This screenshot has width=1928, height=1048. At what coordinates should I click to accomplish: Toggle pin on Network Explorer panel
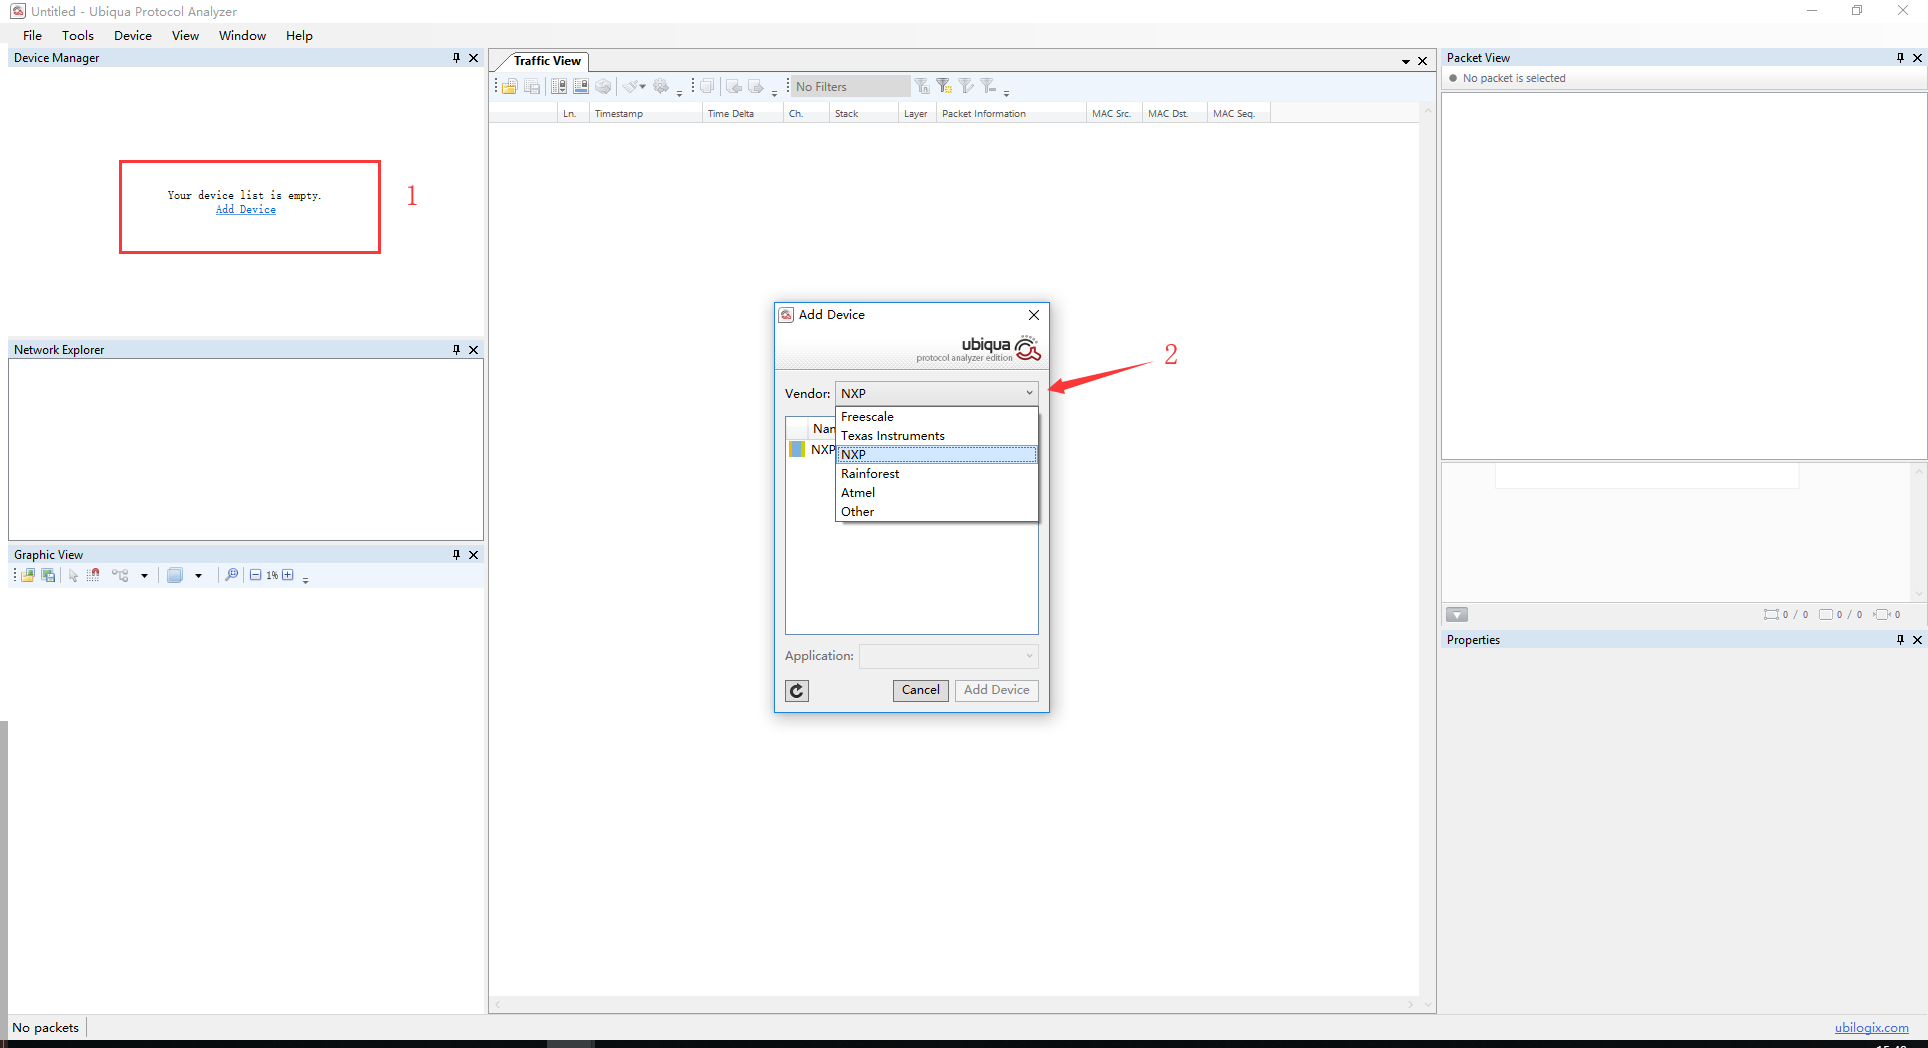(x=456, y=350)
